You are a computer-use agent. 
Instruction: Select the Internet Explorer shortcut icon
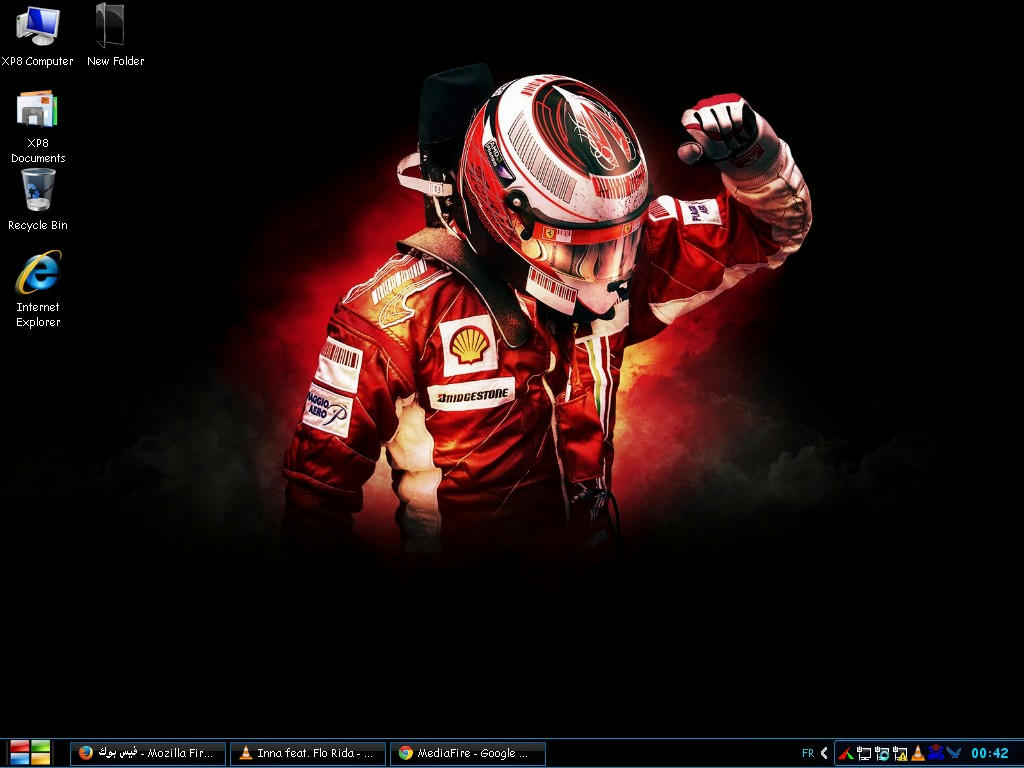click(x=38, y=289)
